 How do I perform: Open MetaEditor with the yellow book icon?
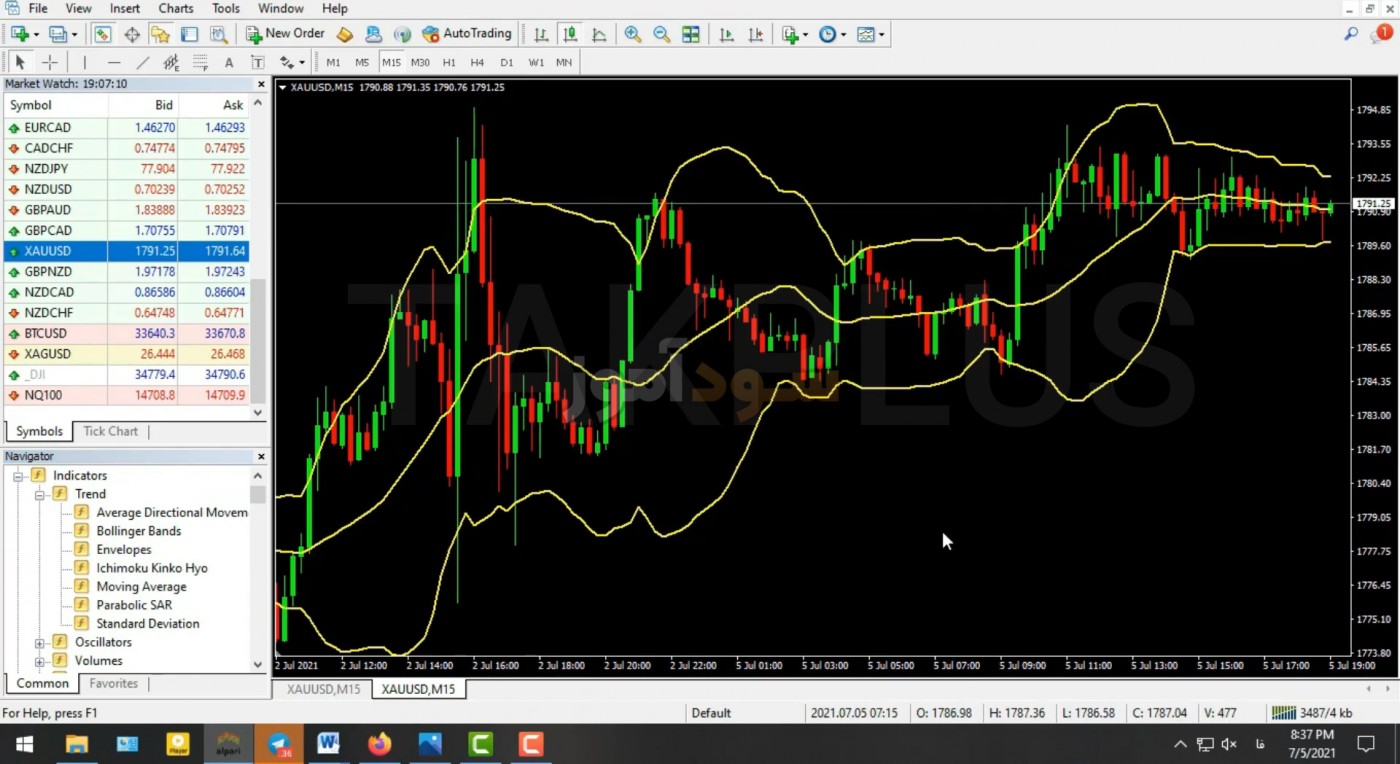(x=345, y=34)
